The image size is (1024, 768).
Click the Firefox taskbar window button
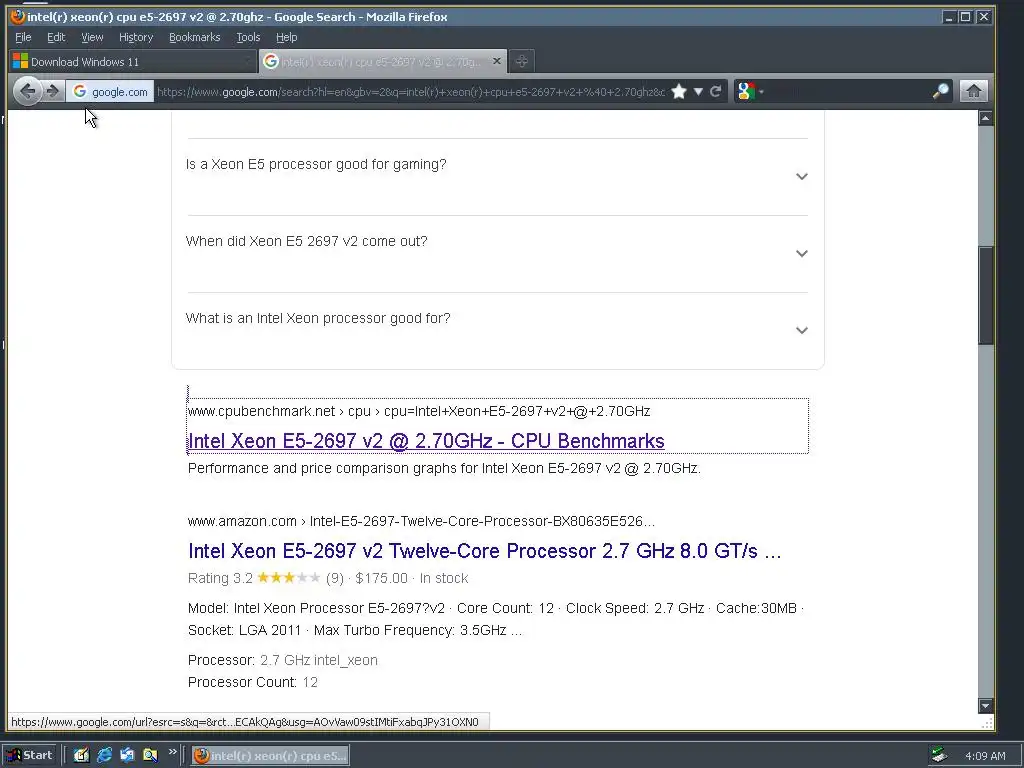[270, 756]
